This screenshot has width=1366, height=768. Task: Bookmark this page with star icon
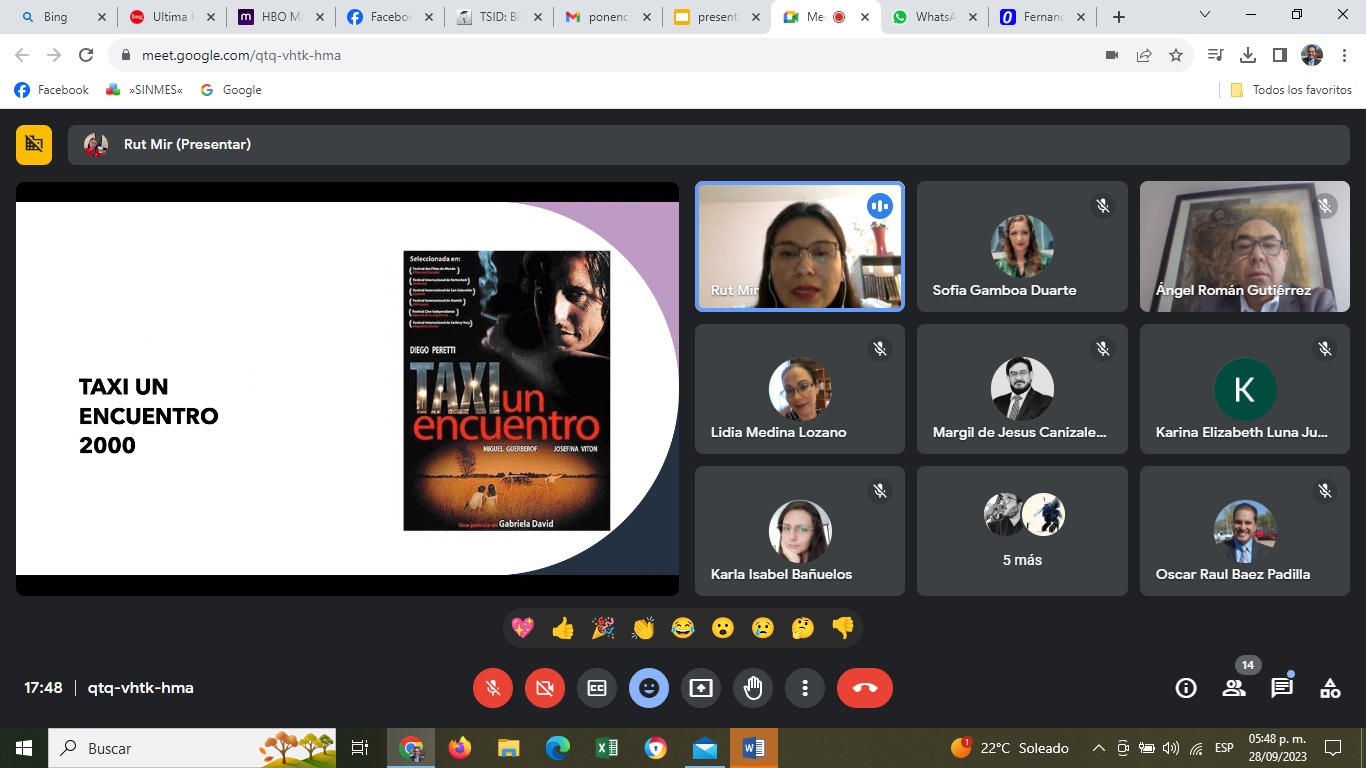1176,55
